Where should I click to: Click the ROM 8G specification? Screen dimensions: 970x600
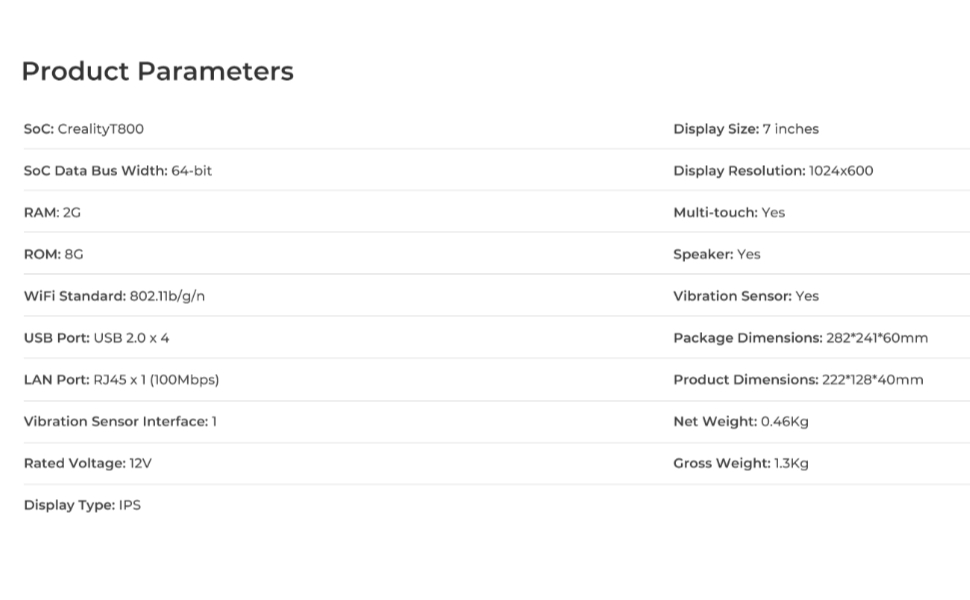[x=54, y=255]
